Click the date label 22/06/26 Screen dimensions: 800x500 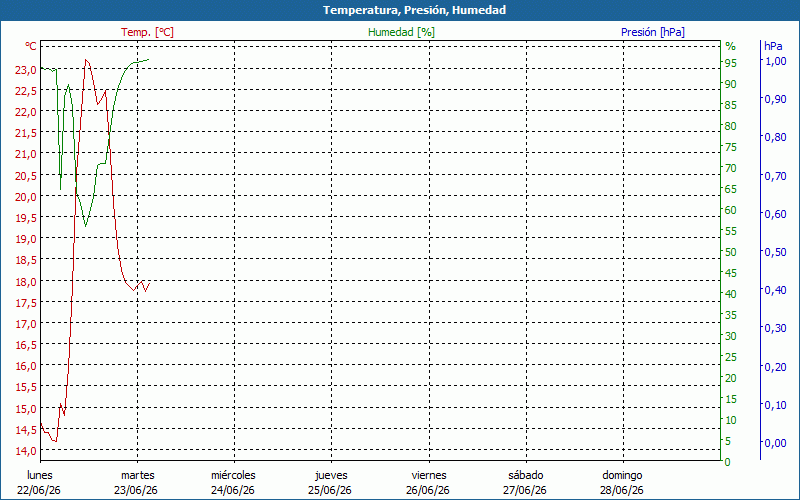point(39,490)
